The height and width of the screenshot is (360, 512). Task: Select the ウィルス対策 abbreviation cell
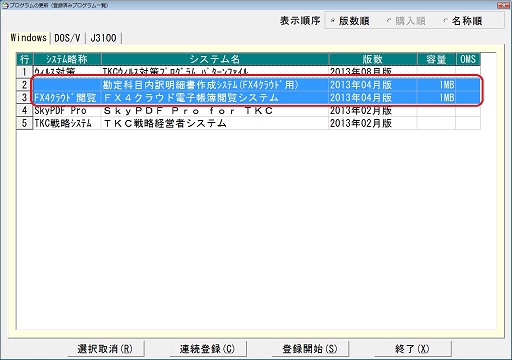(x=67, y=71)
